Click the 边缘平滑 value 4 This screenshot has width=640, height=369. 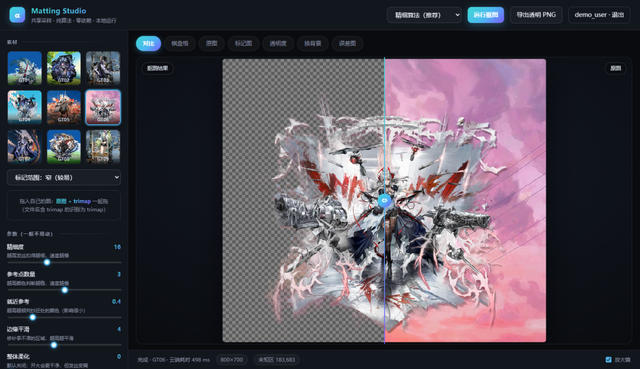click(119, 329)
